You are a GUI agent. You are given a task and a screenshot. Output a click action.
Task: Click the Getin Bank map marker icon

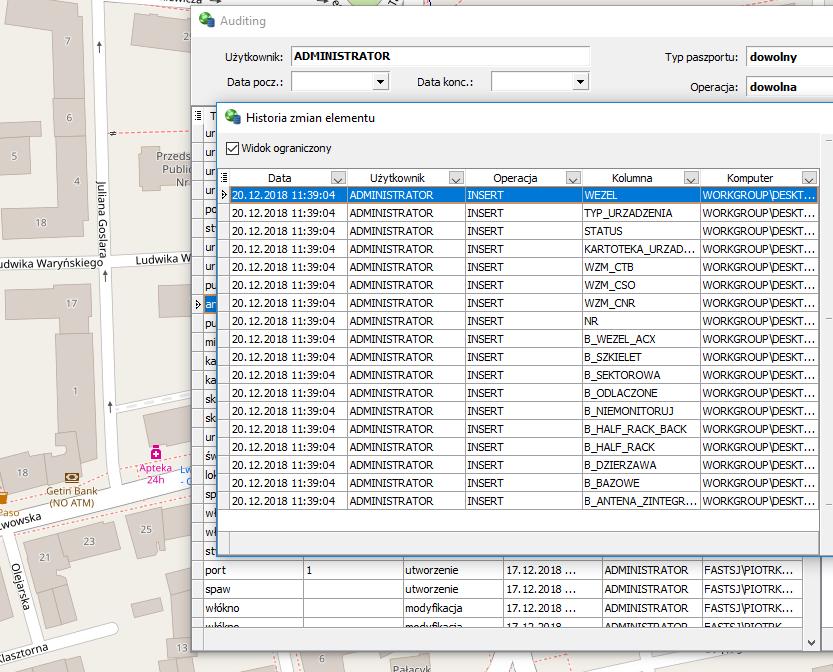(72, 478)
